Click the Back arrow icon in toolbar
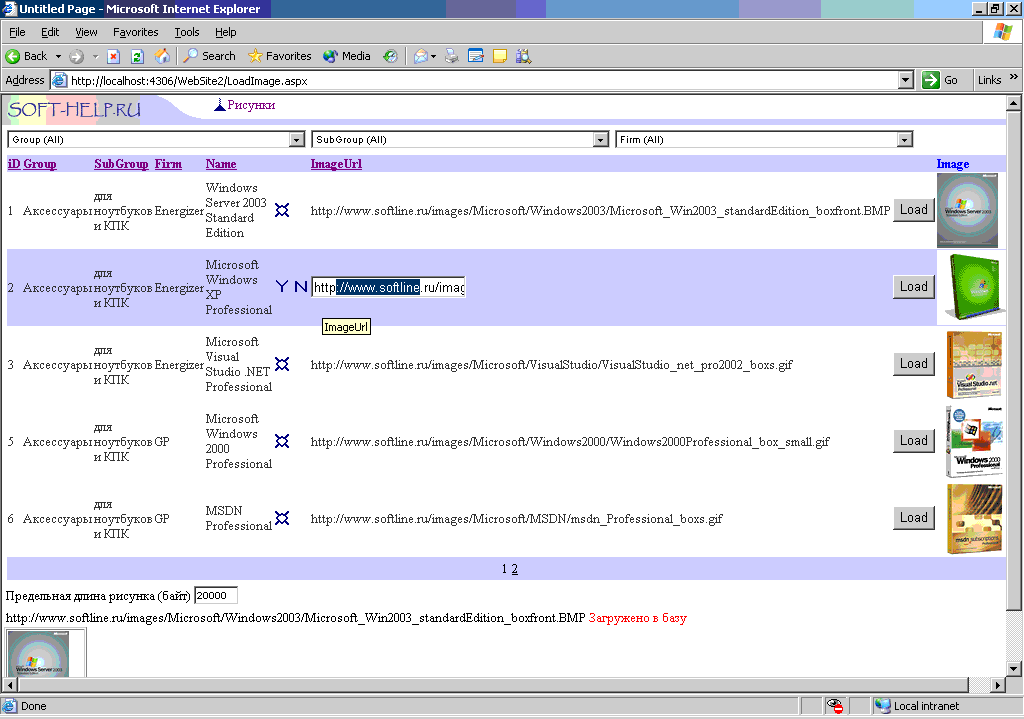 12,56
